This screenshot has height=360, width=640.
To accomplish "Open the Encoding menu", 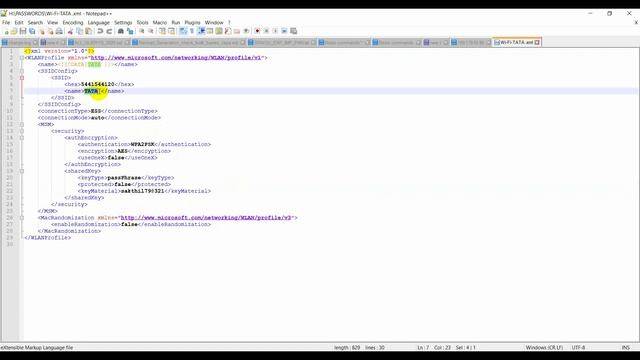I will coord(73,22).
